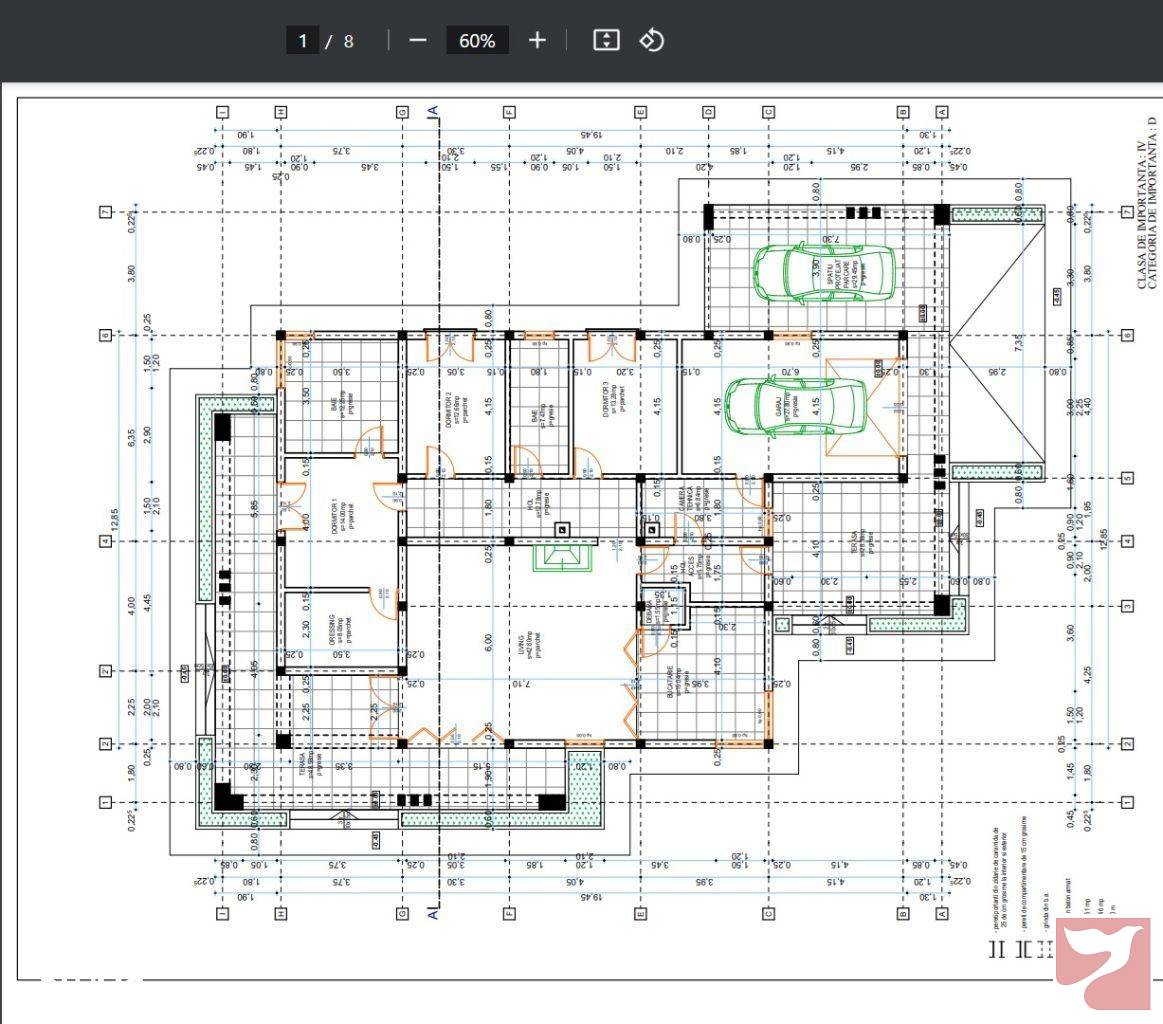Click the LIVING room label
This screenshot has width=1163, height=1024.
tap(521, 646)
